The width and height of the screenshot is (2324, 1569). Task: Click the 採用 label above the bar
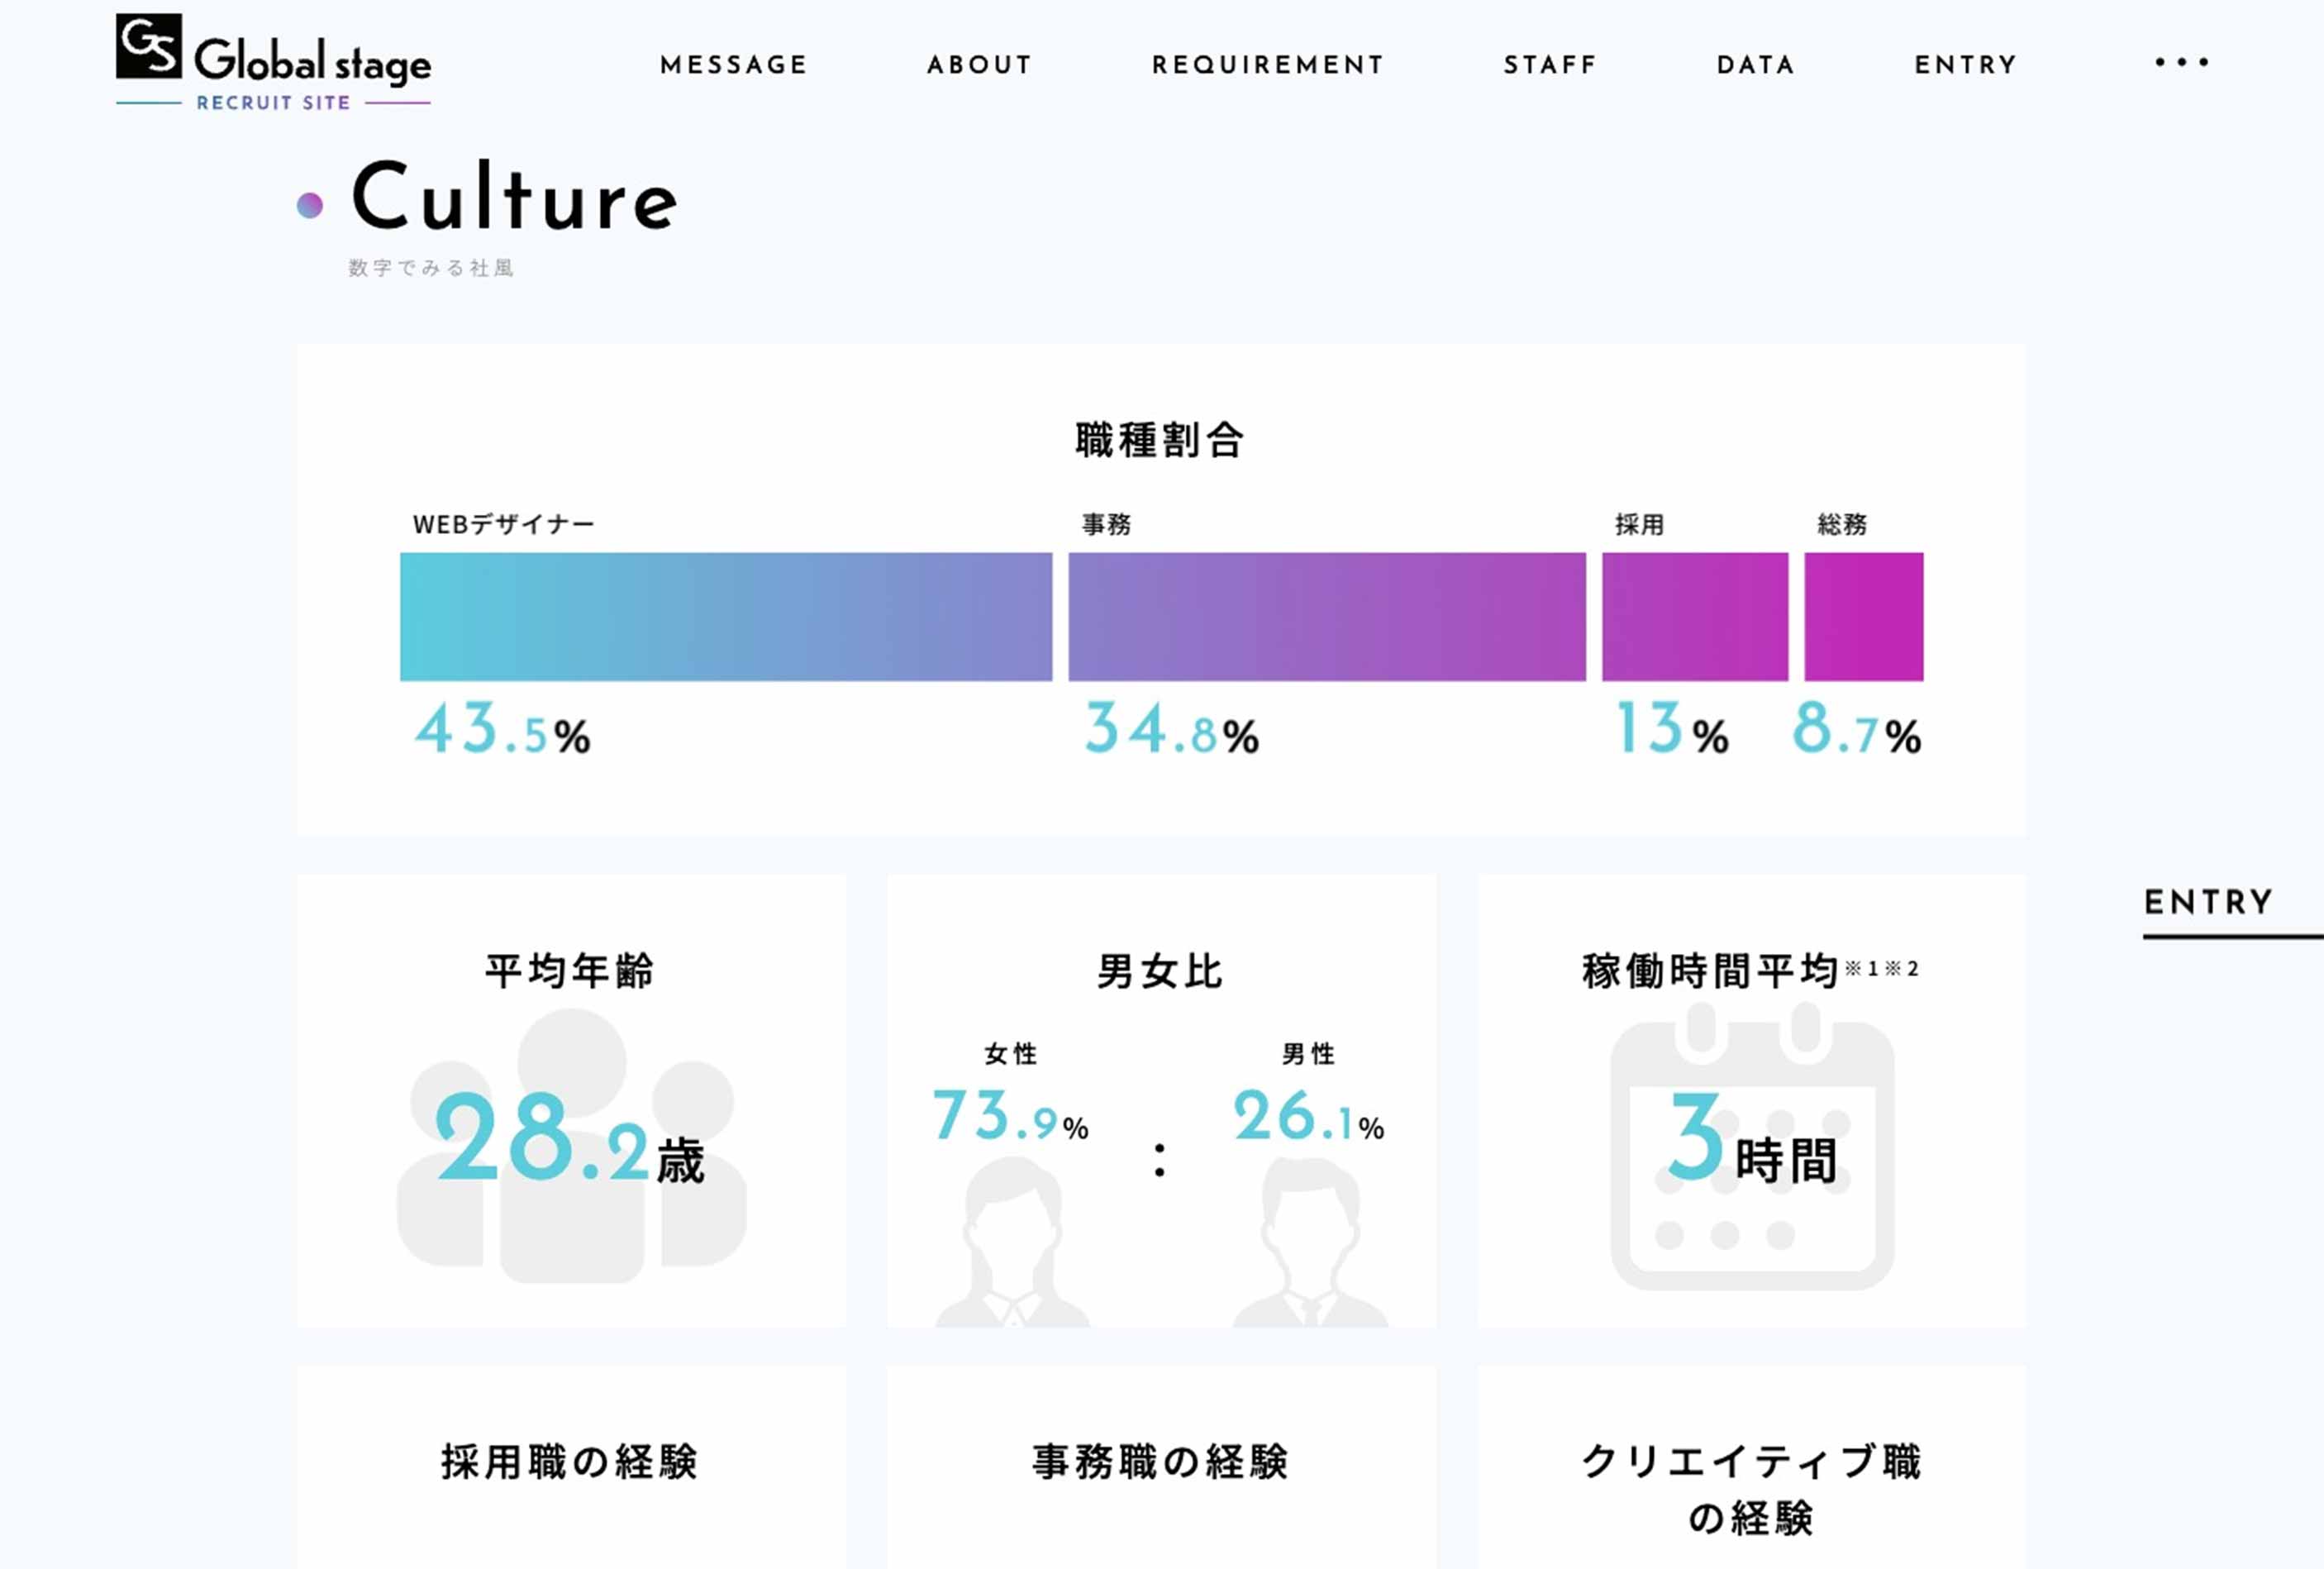(x=1640, y=524)
